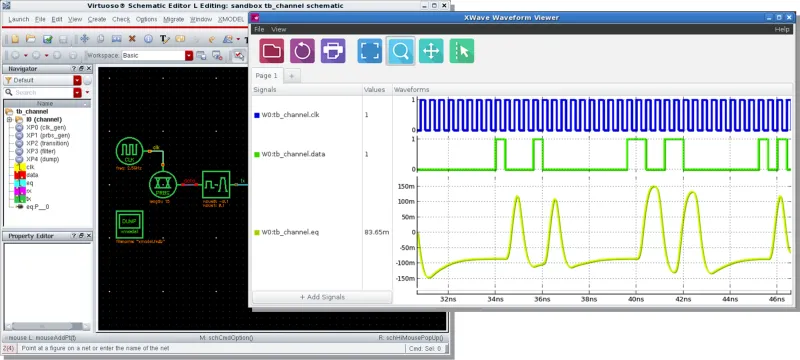
Task: Click the small red arrow after Search box
Action: [87, 92]
